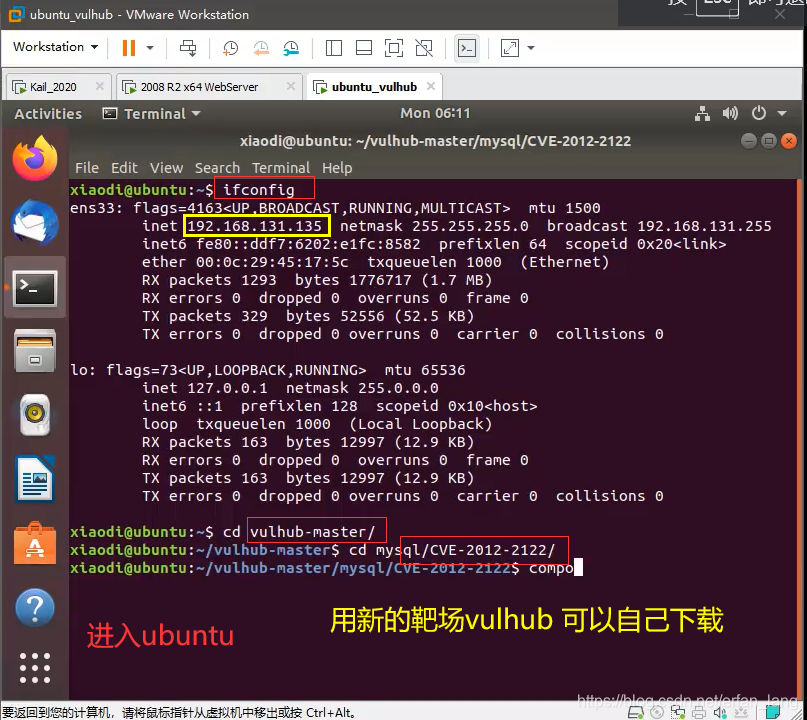Click the Mon 06:11 clock

pyautogui.click(x=435, y=113)
